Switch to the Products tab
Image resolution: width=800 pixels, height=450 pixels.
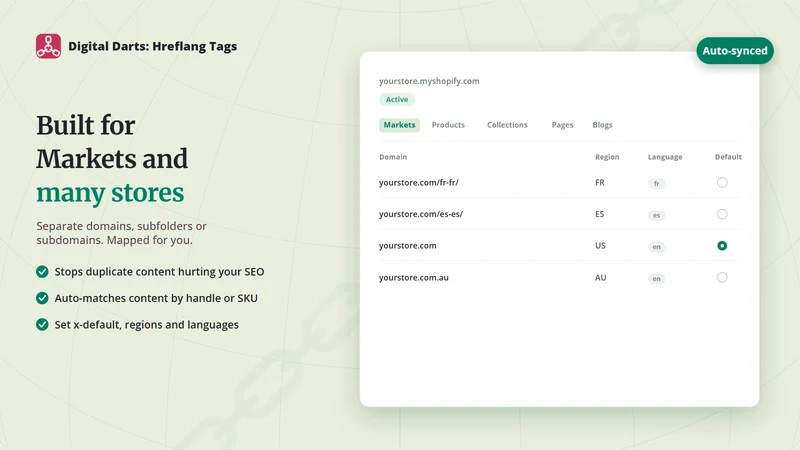pos(448,125)
